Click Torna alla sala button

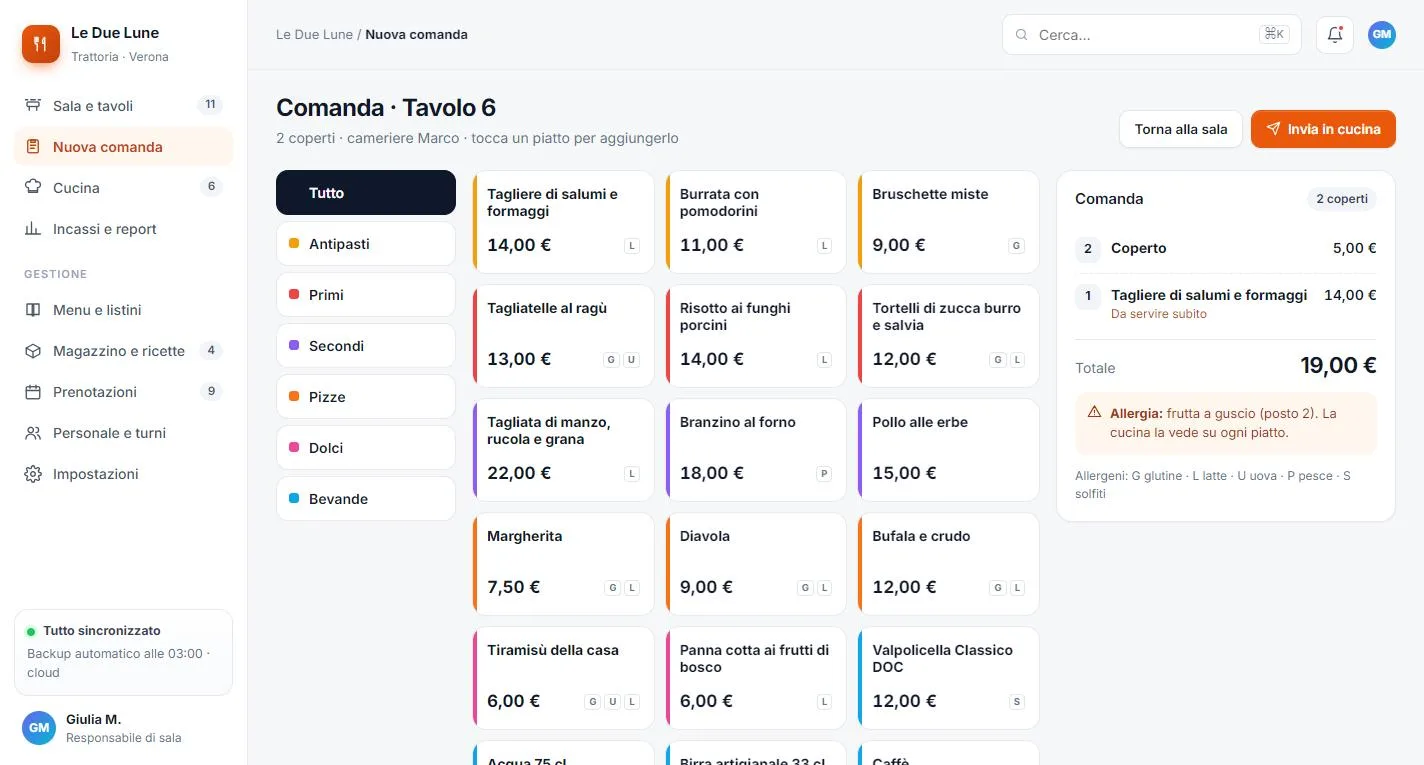1181,129
